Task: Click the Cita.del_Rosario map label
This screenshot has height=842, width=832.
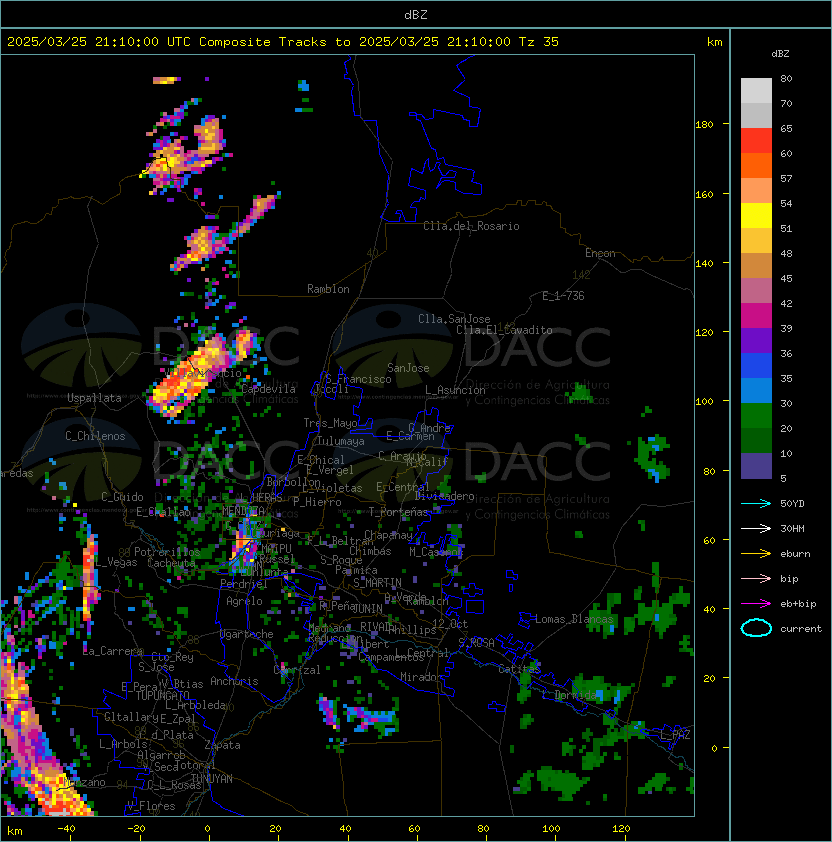Action: click(471, 226)
